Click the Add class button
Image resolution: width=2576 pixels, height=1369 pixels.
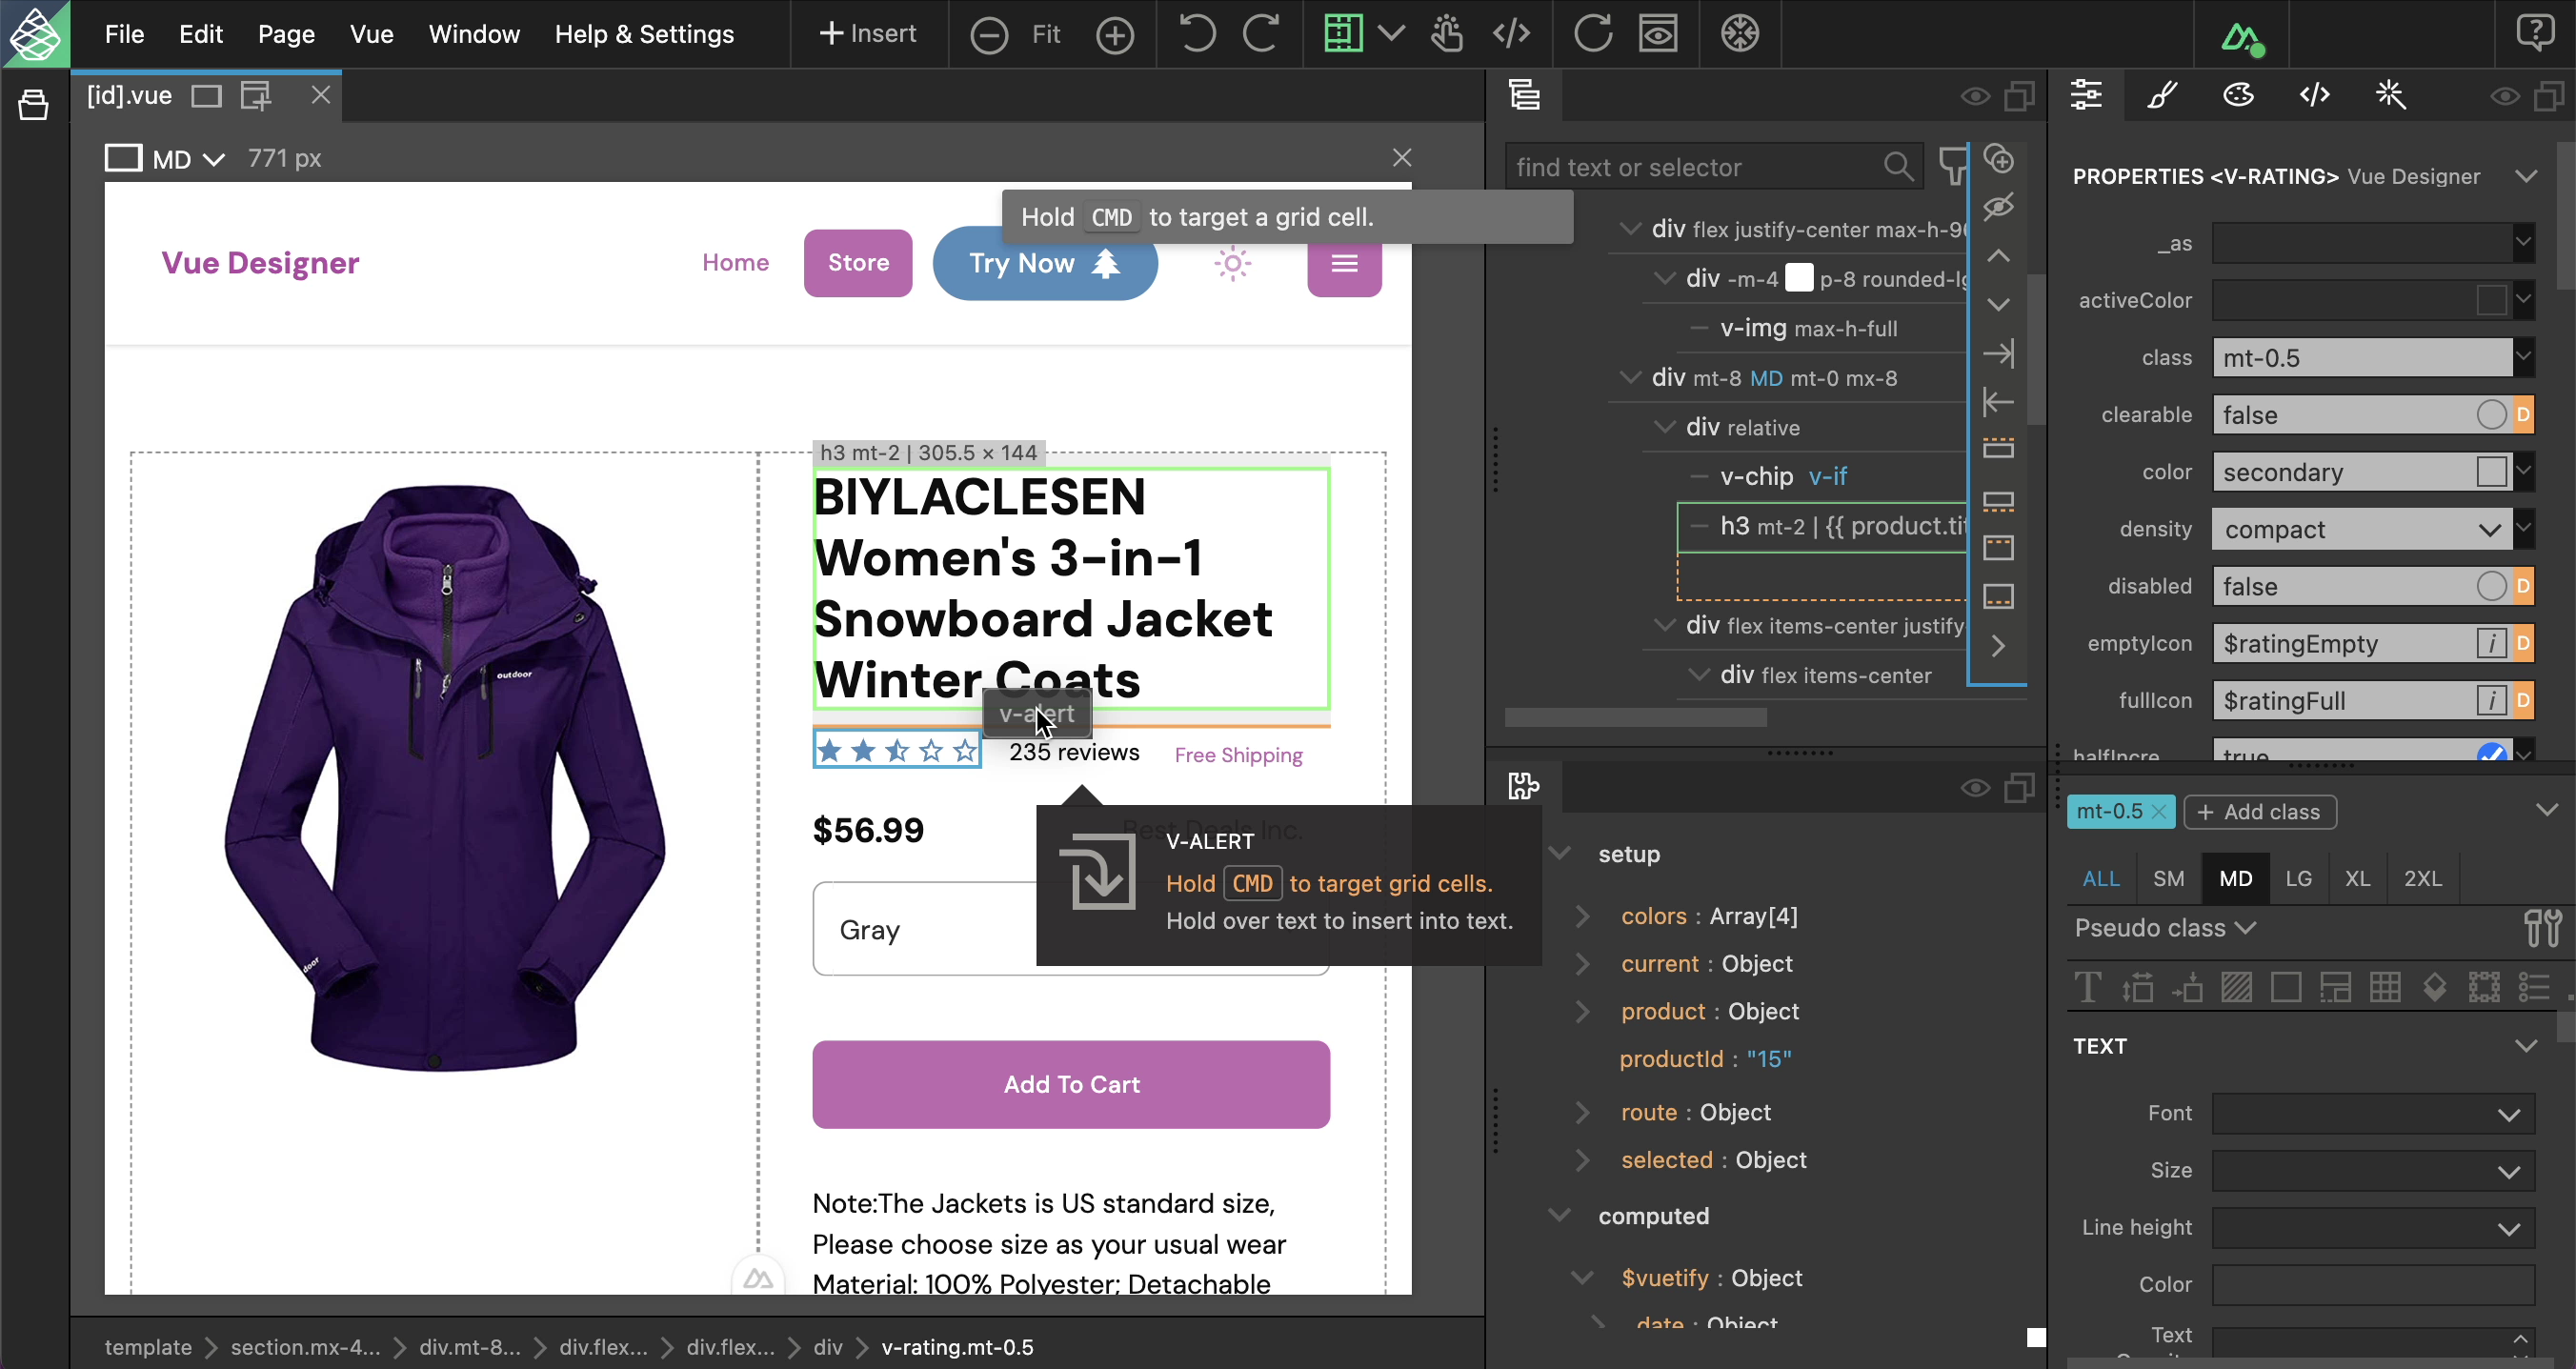[2259, 812]
